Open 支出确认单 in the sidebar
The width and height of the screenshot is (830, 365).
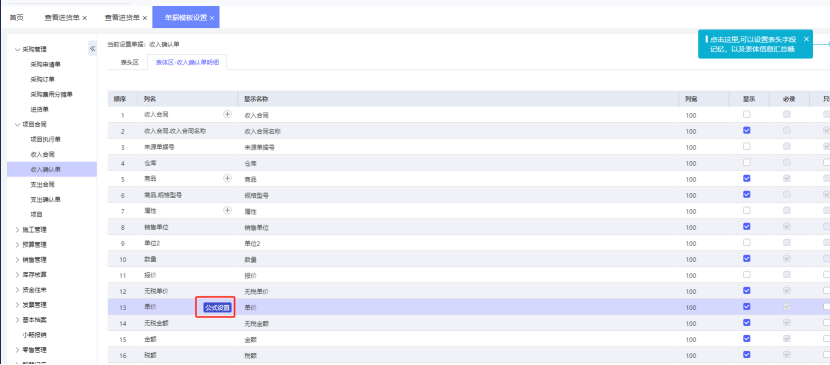pos(46,199)
